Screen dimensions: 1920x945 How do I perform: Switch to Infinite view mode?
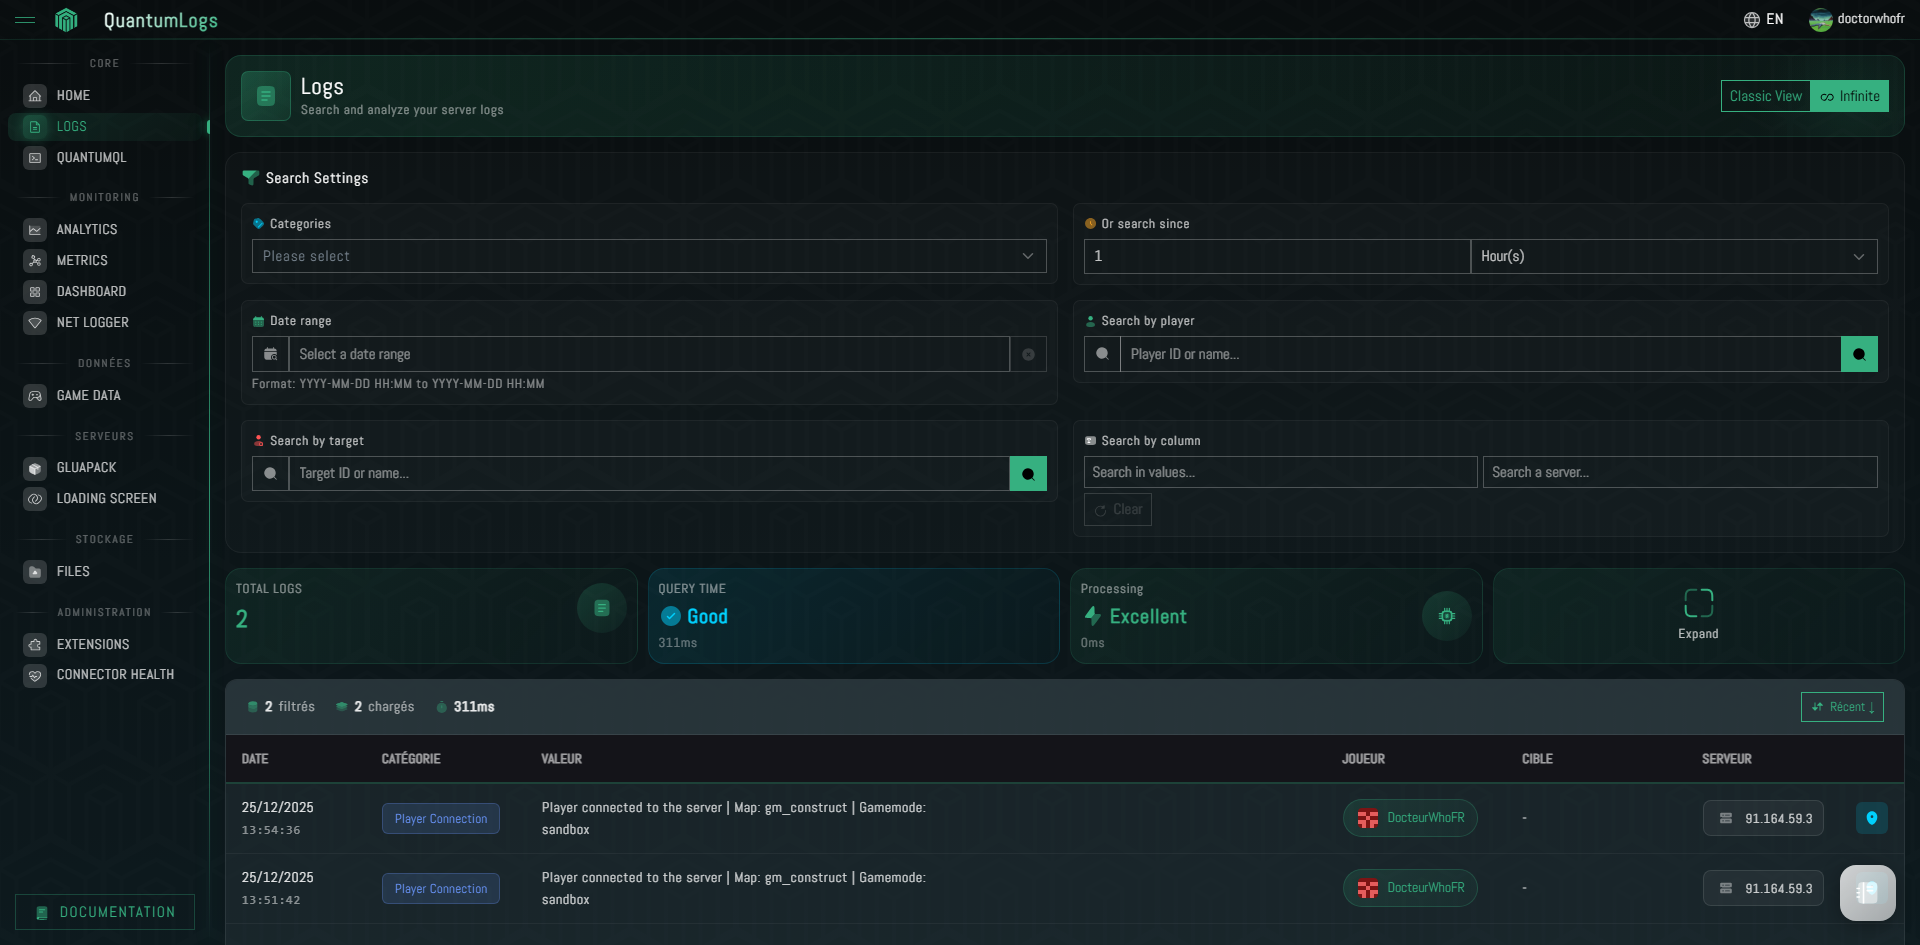coord(1849,96)
